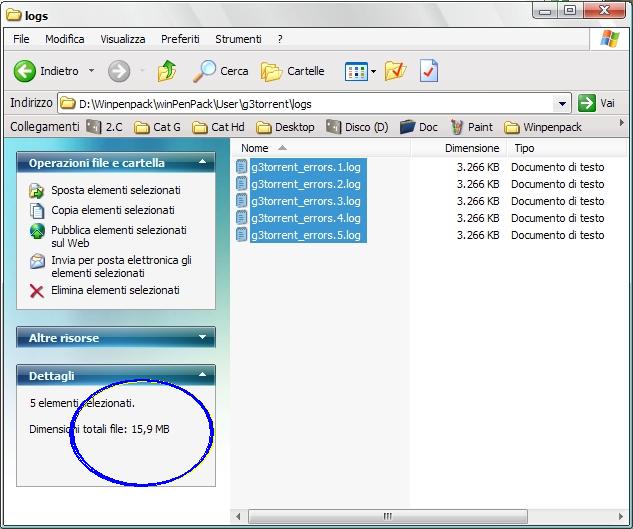Viewport: 633px width, 529px height.
Task: Click Sposta elementi selezionati
Action: coord(116,190)
